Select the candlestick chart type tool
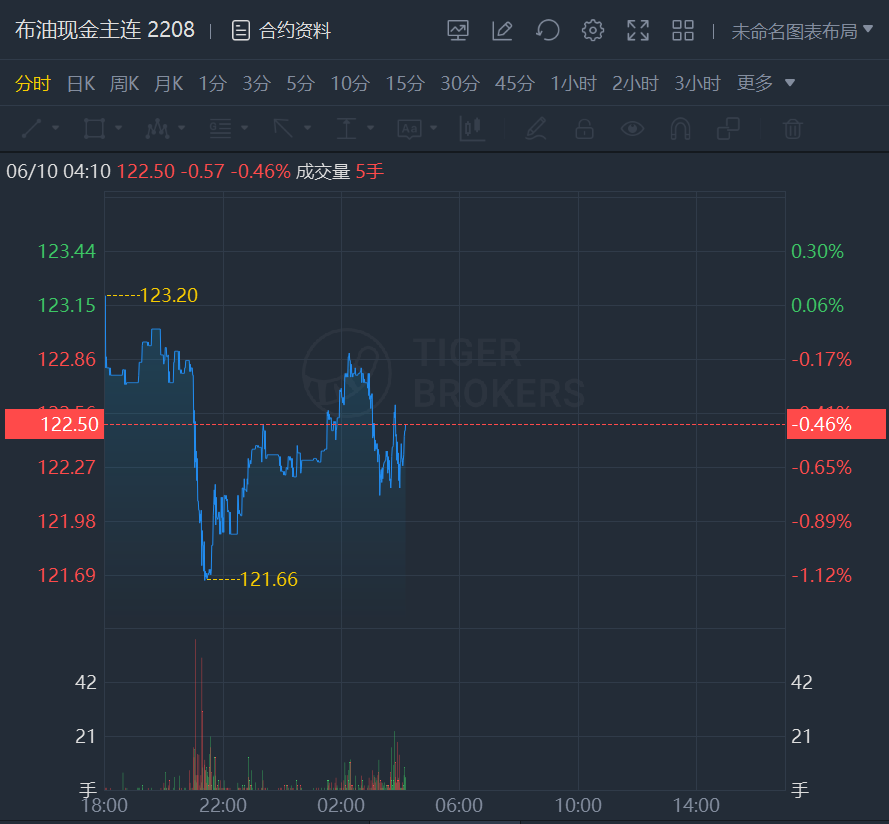 tap(471, 128)
